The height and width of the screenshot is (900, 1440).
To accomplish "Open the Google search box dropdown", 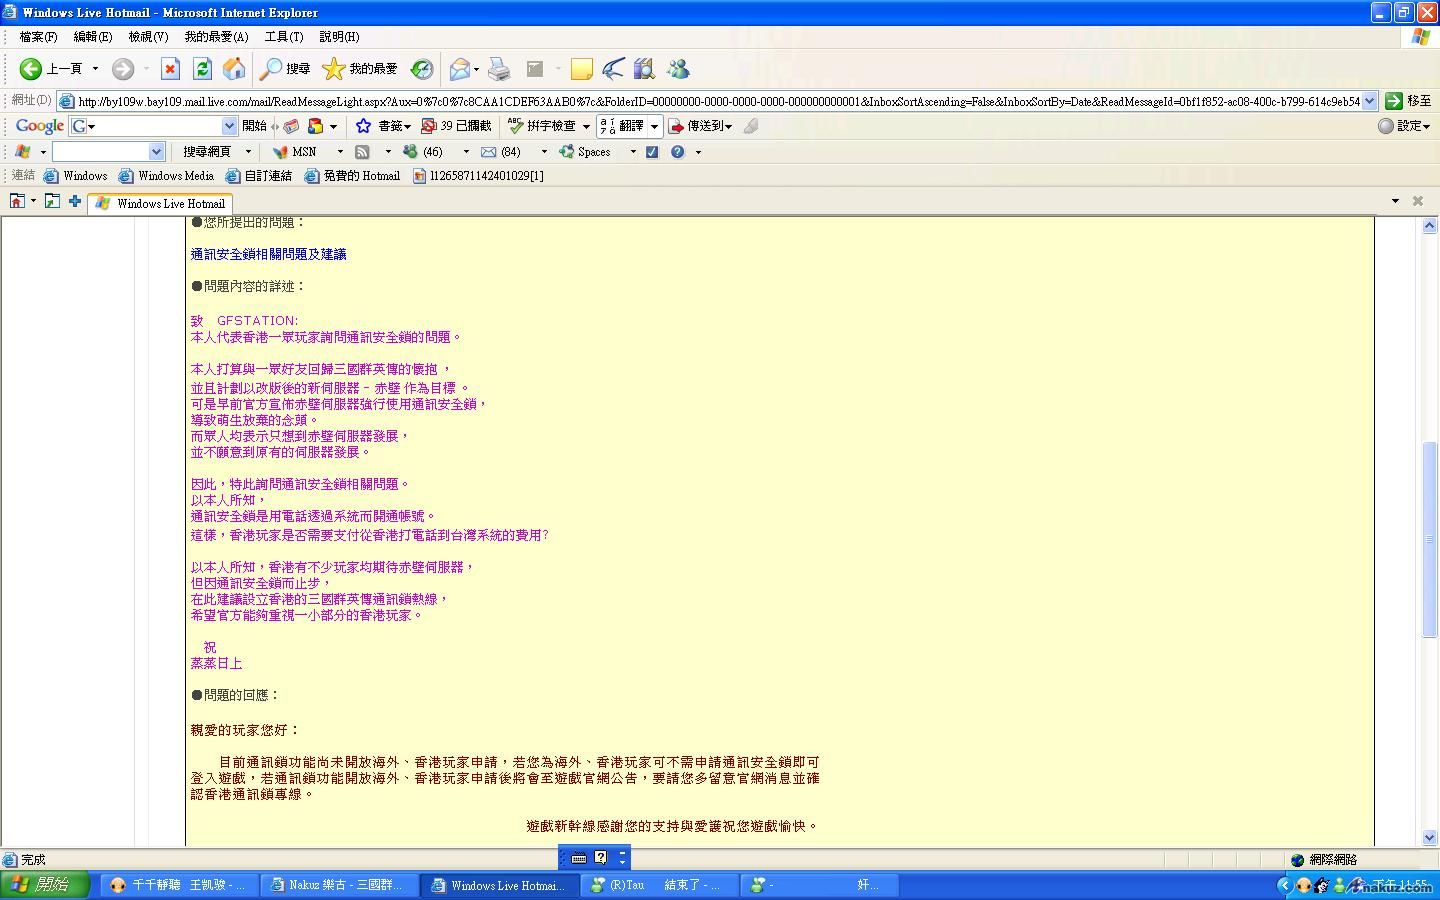I will (229, 126).
